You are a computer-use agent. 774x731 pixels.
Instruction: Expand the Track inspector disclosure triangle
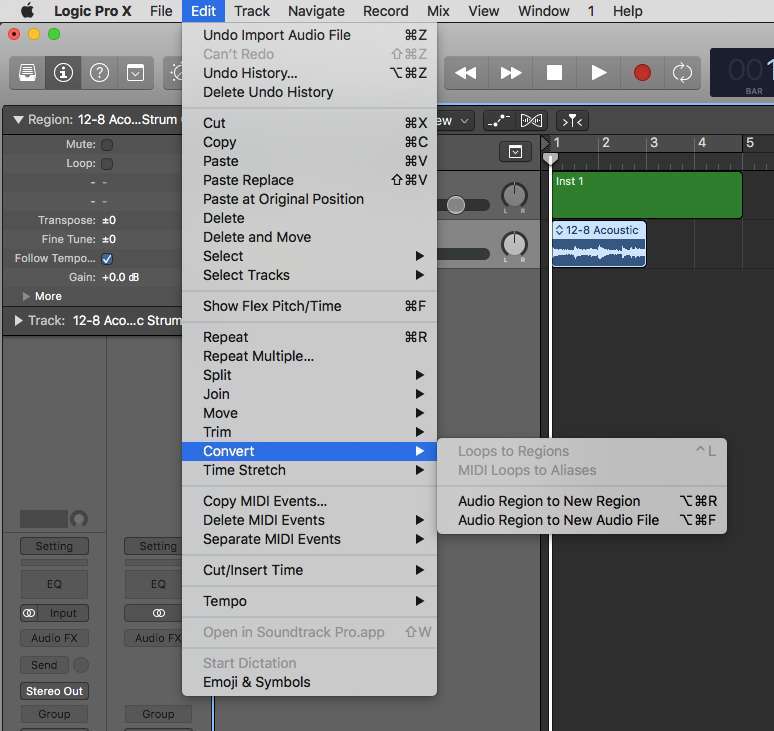[17, 321]
